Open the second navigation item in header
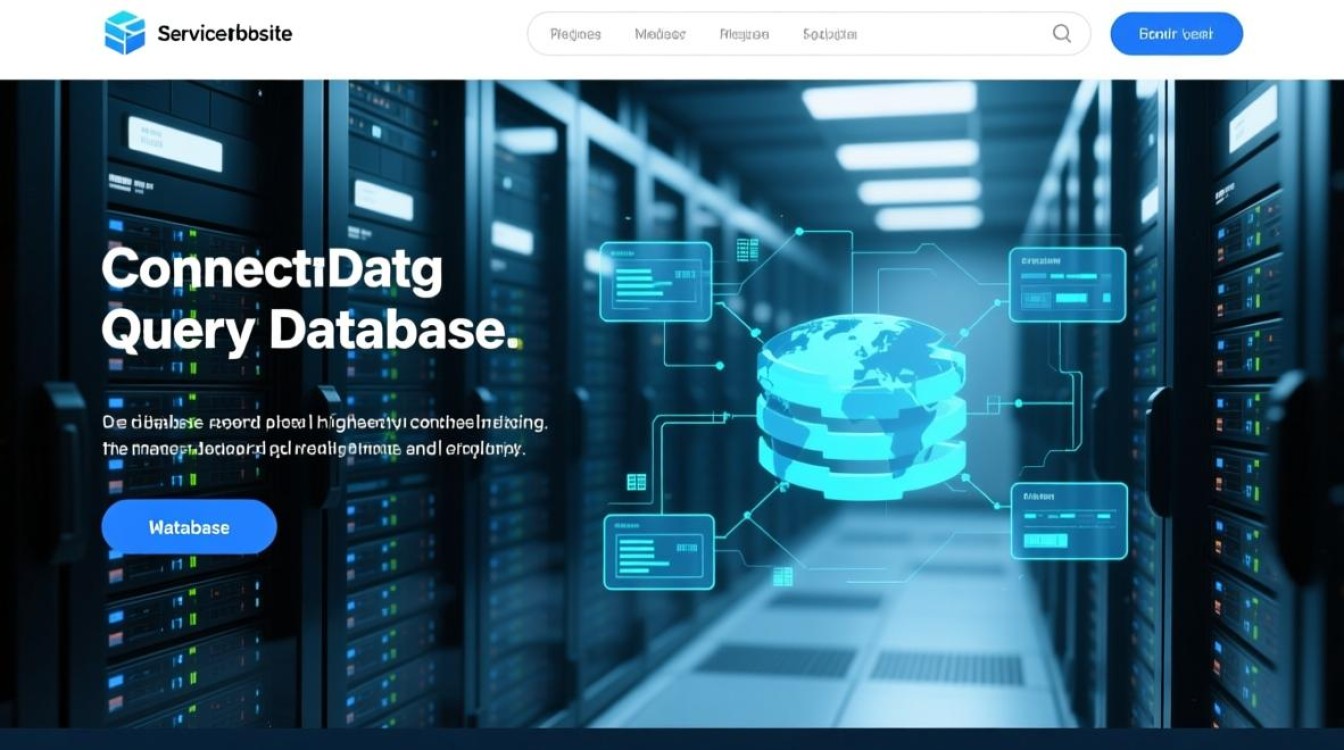 (660, 34)
